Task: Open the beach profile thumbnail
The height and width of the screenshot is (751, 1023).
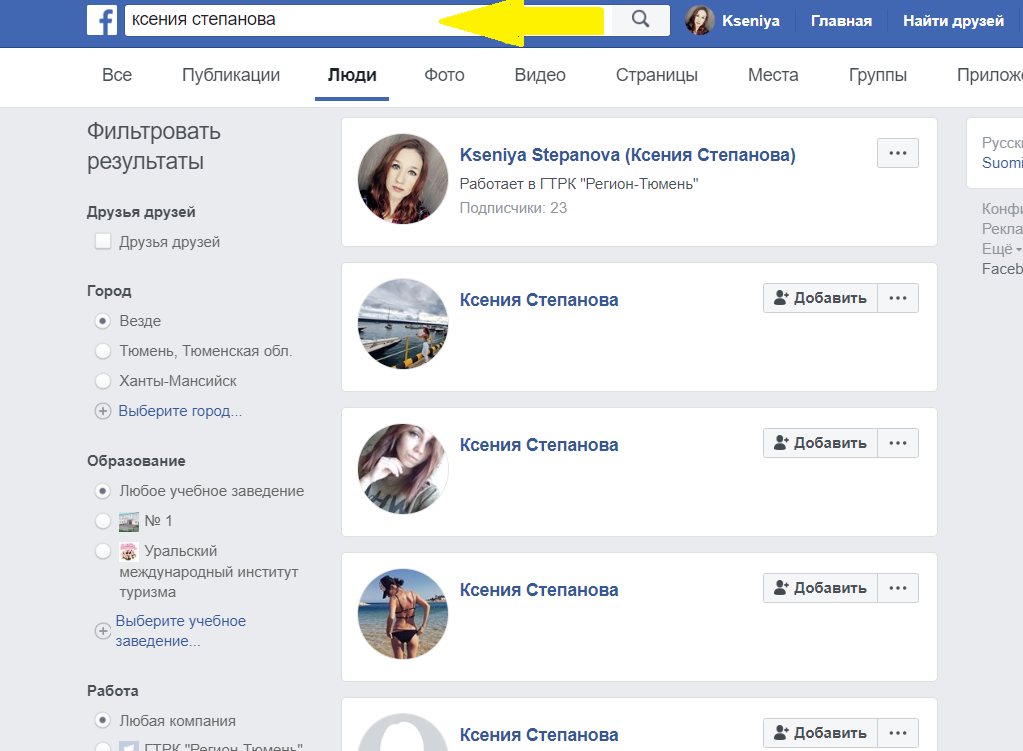Action: click(403, 613)
